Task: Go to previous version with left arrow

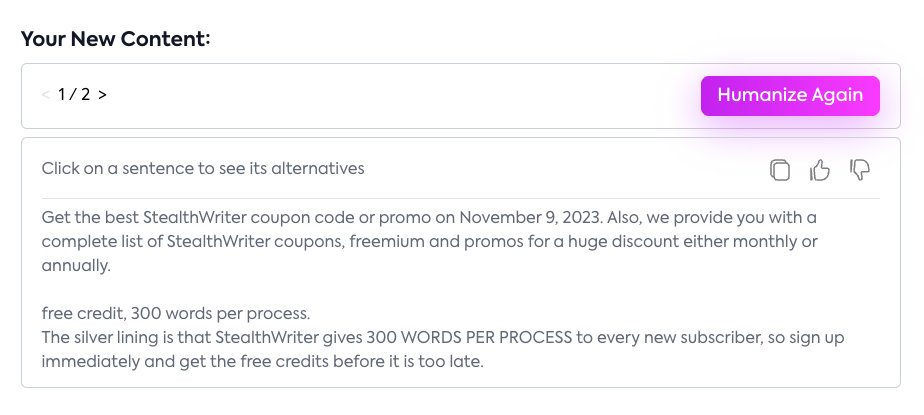Action: (46, 95)
